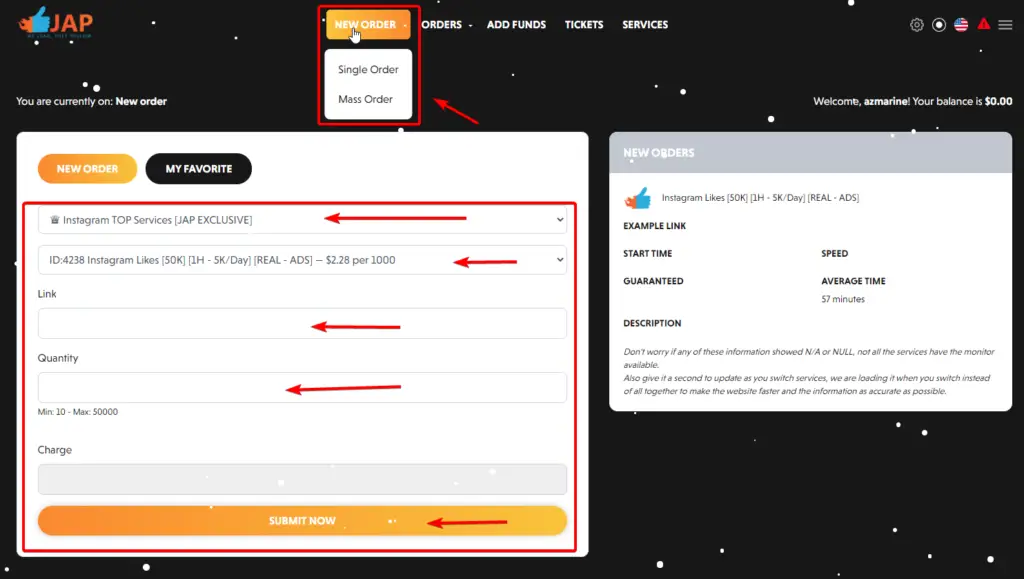The width and height of the screenshot is (1024, 579).
Task: Open the settings gear icon
Action: 917,25
